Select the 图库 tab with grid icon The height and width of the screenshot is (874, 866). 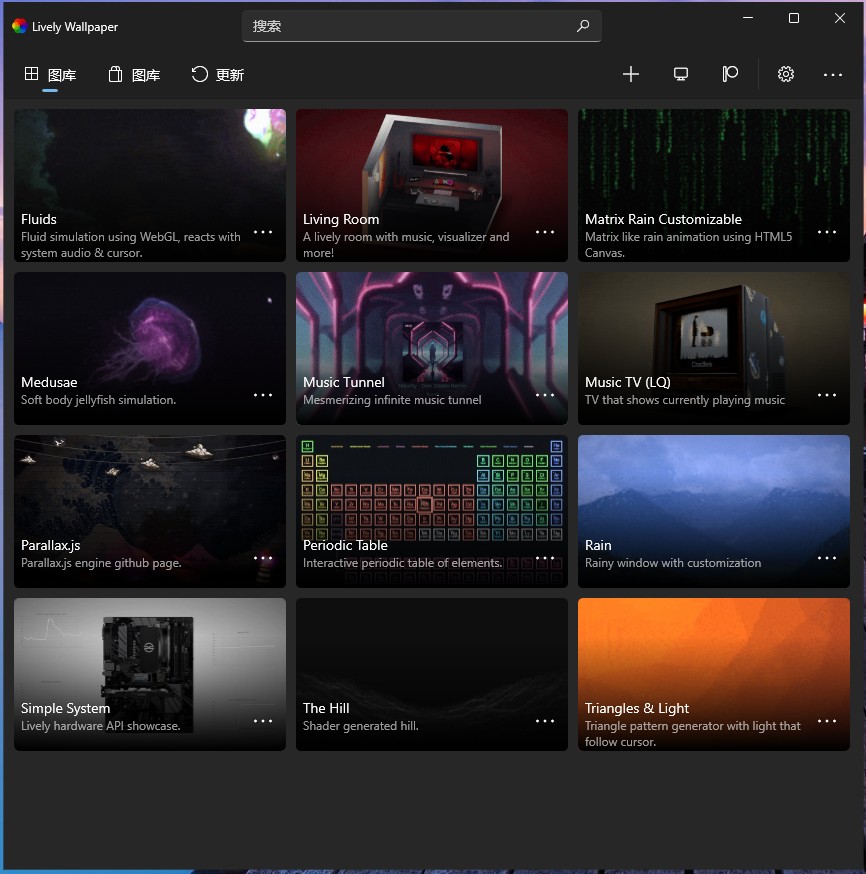point(50,74)
